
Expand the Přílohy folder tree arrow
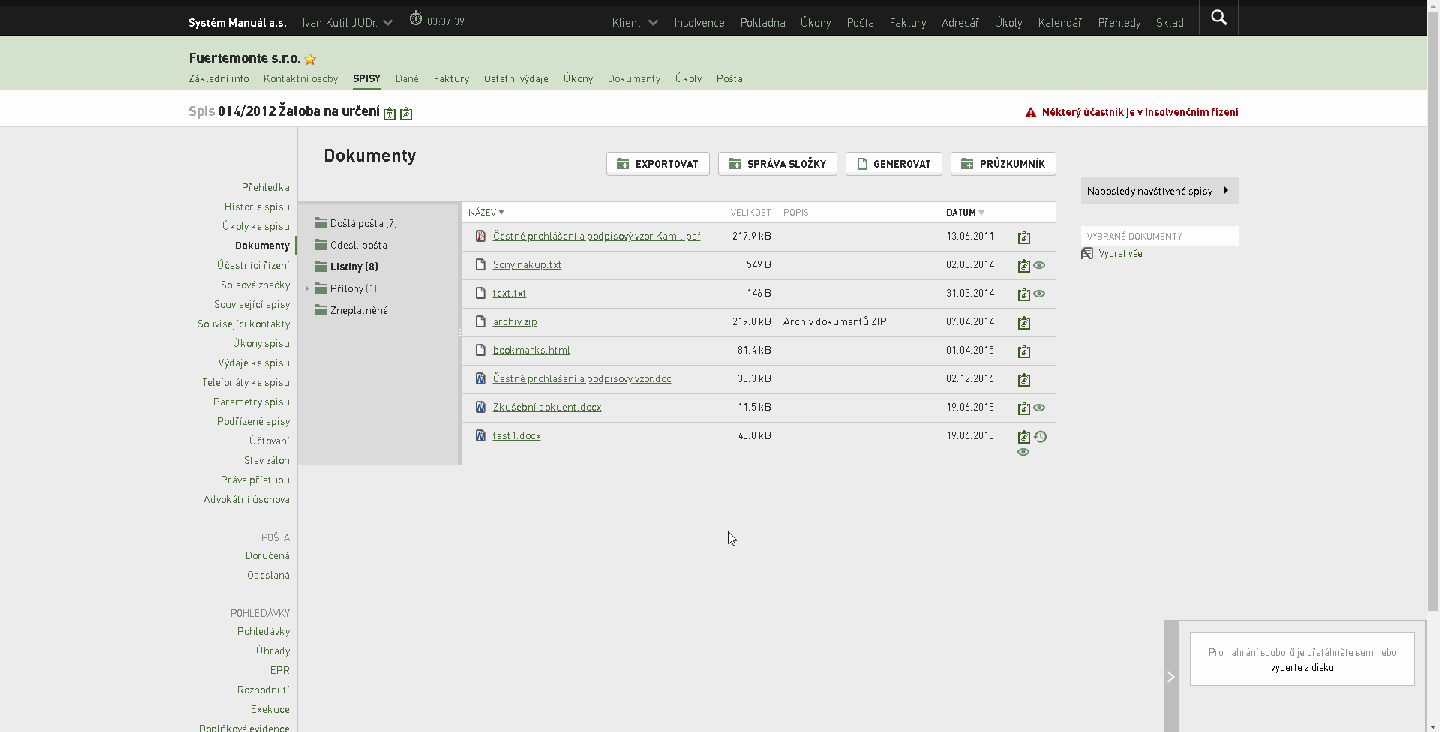308,289
